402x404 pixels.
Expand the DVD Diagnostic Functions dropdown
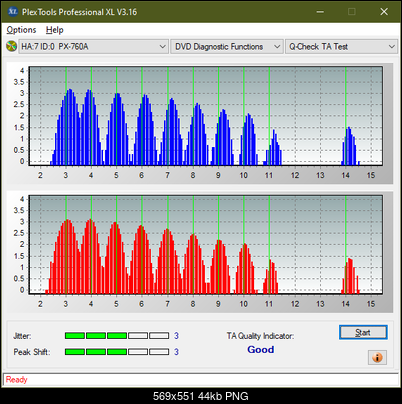(x=227, y=47)
